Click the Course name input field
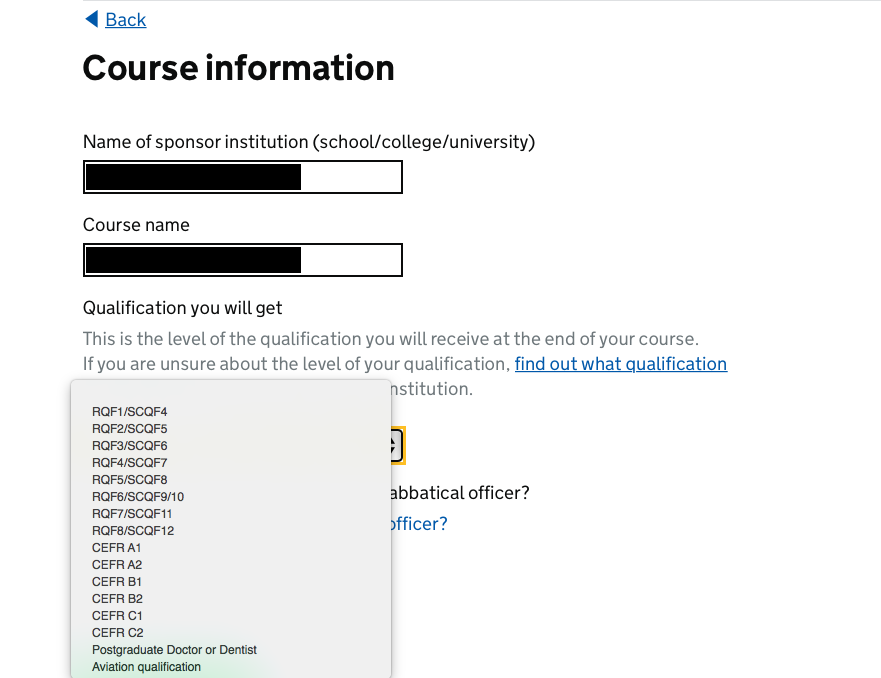The width and height of the screenshot is (881, 678). tap(243, 260)
